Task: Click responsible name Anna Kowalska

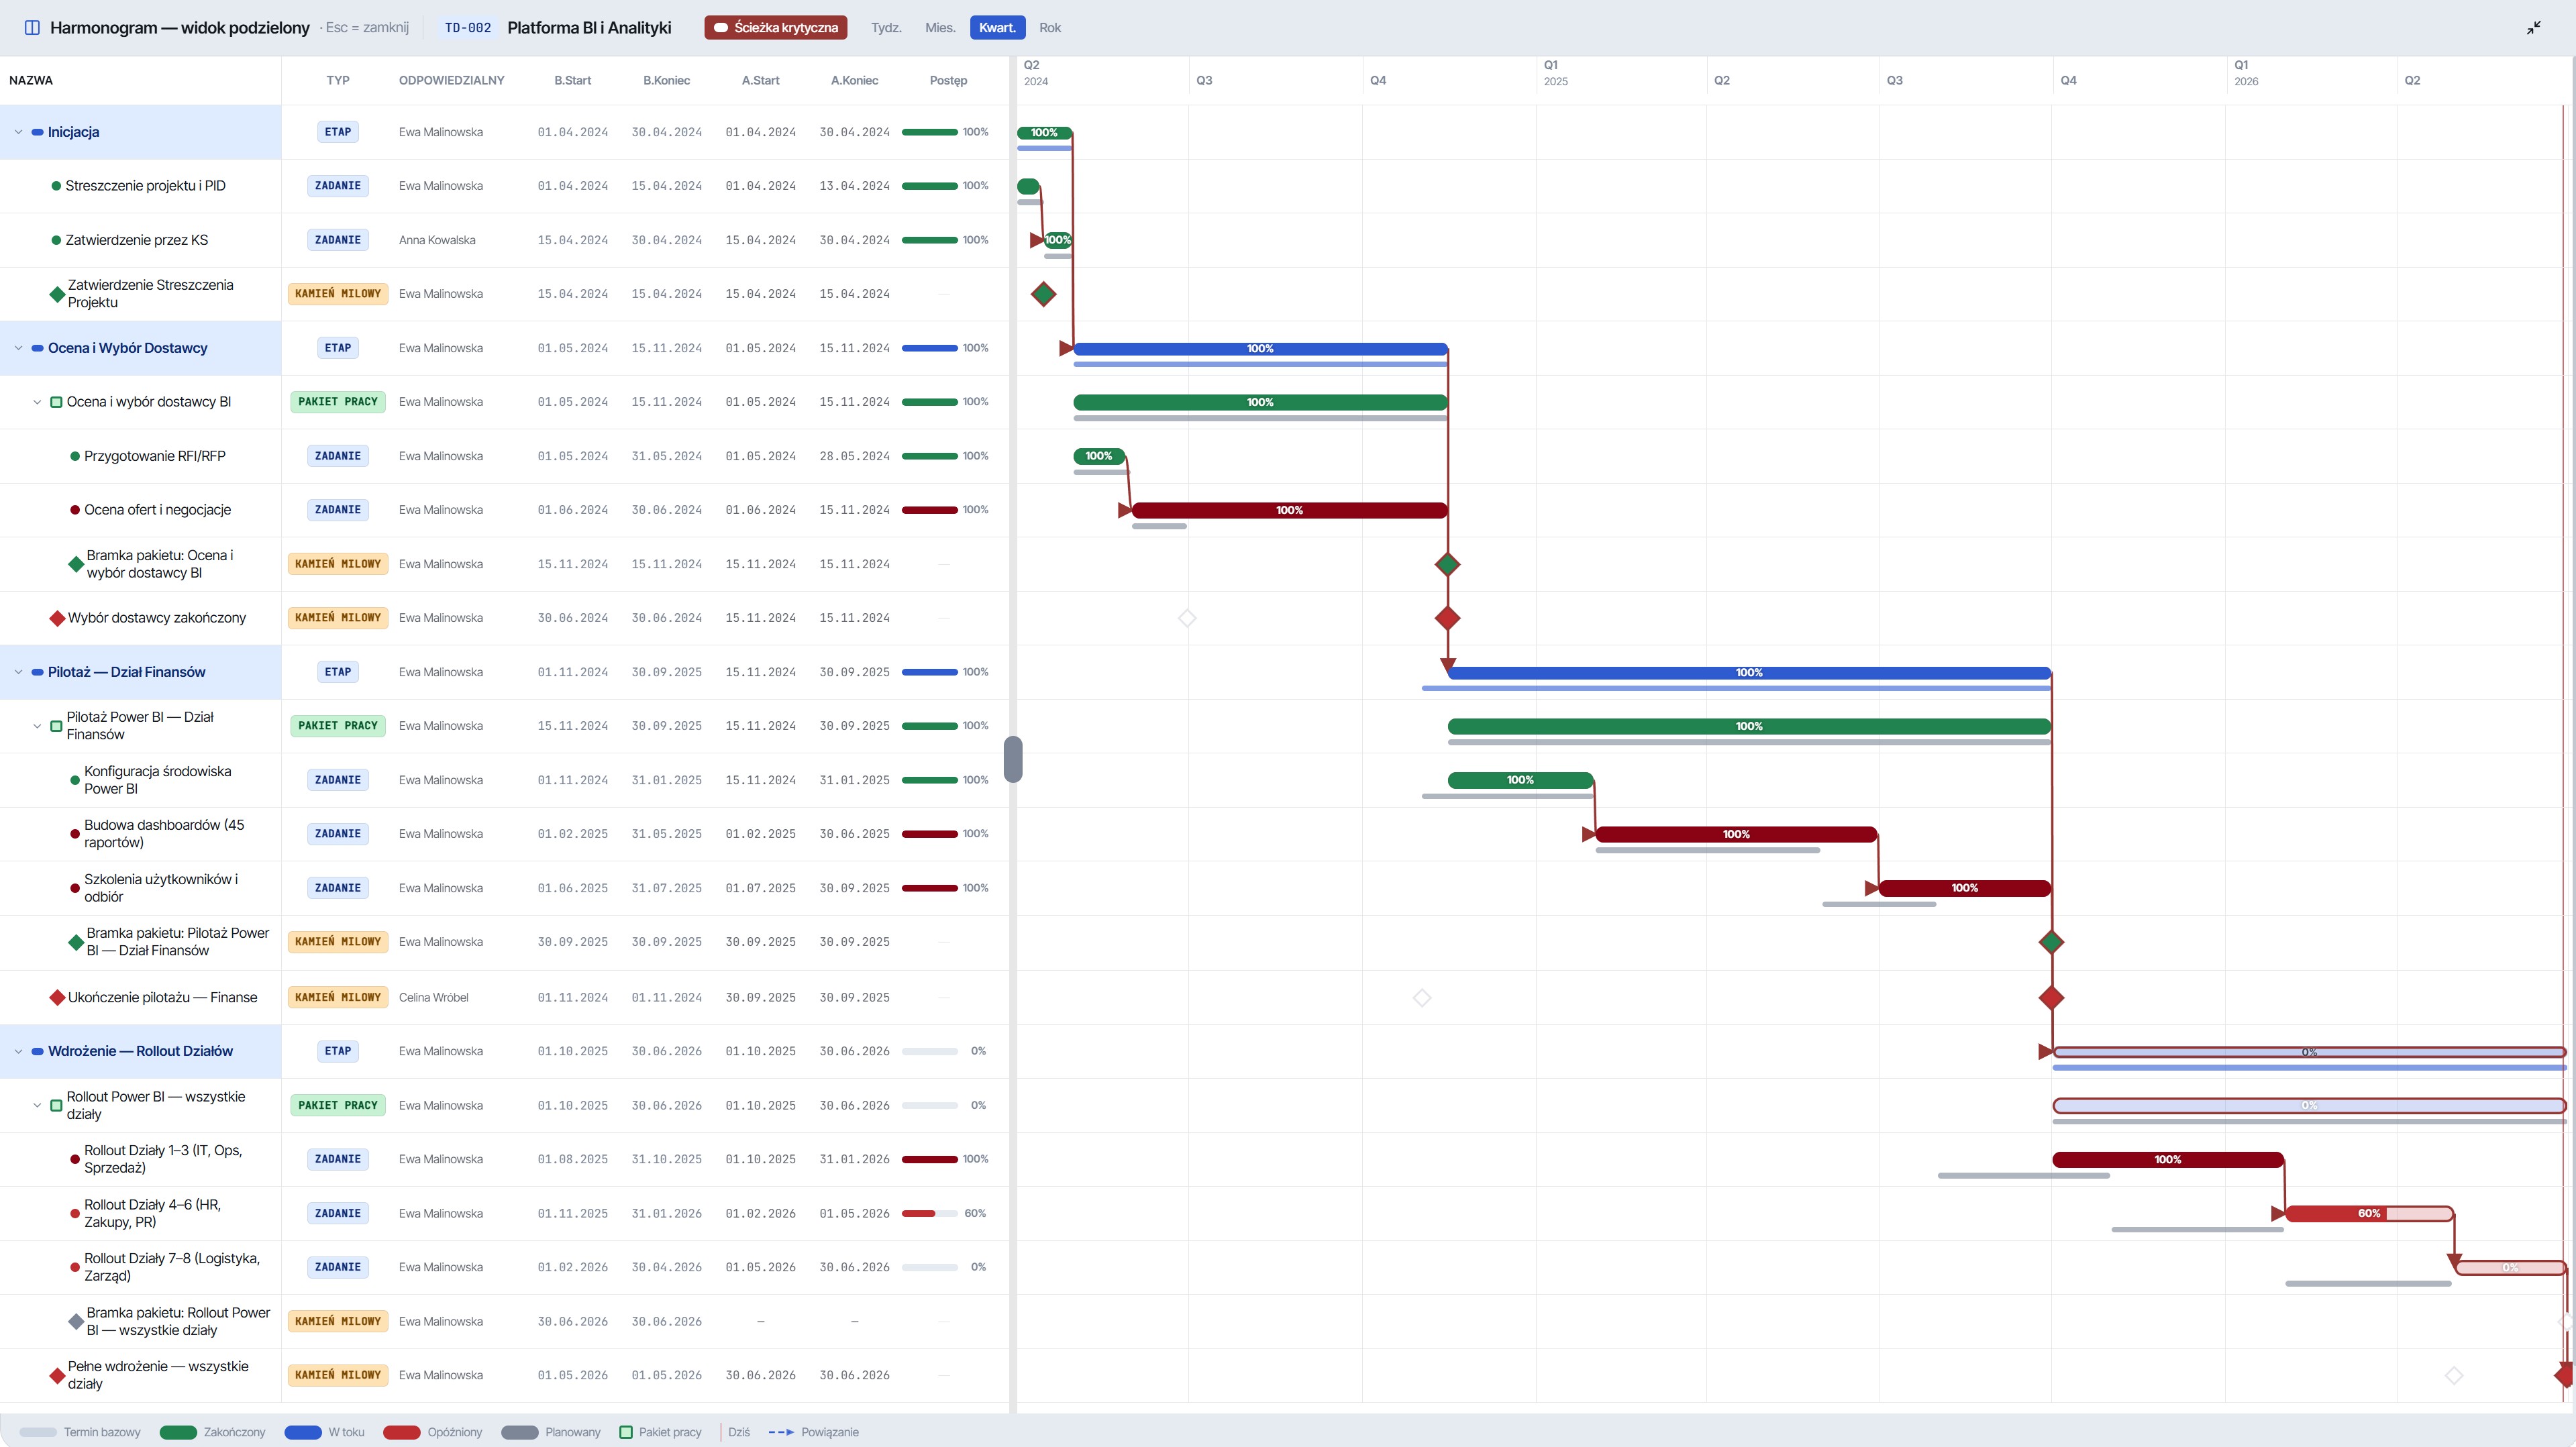Action: [437, 240]
